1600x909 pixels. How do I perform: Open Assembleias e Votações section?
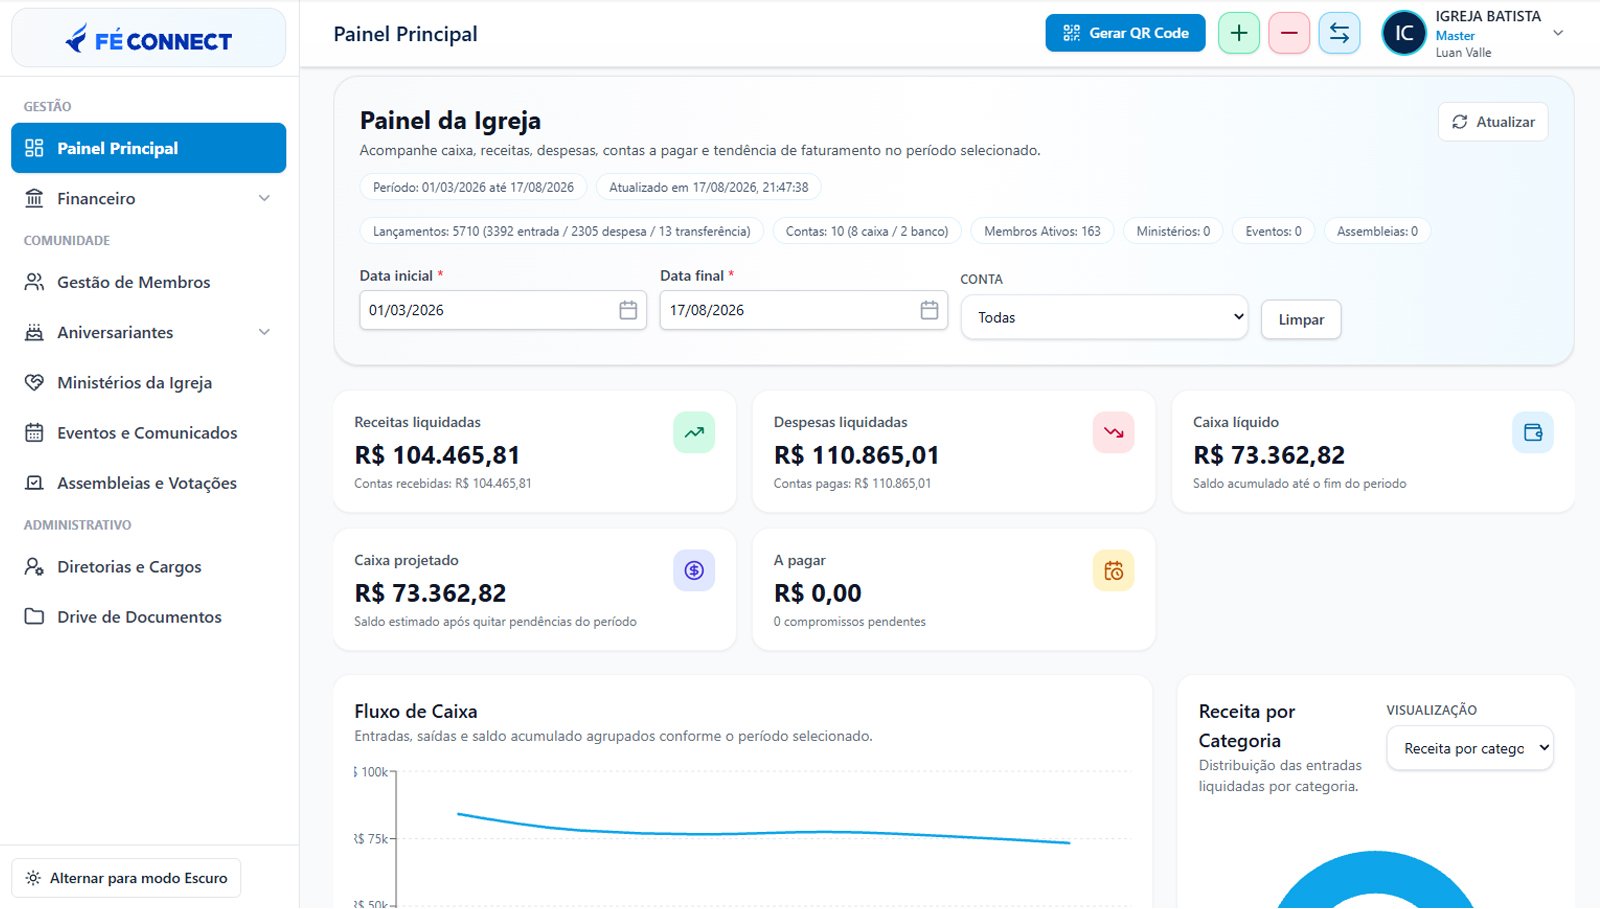148,483
